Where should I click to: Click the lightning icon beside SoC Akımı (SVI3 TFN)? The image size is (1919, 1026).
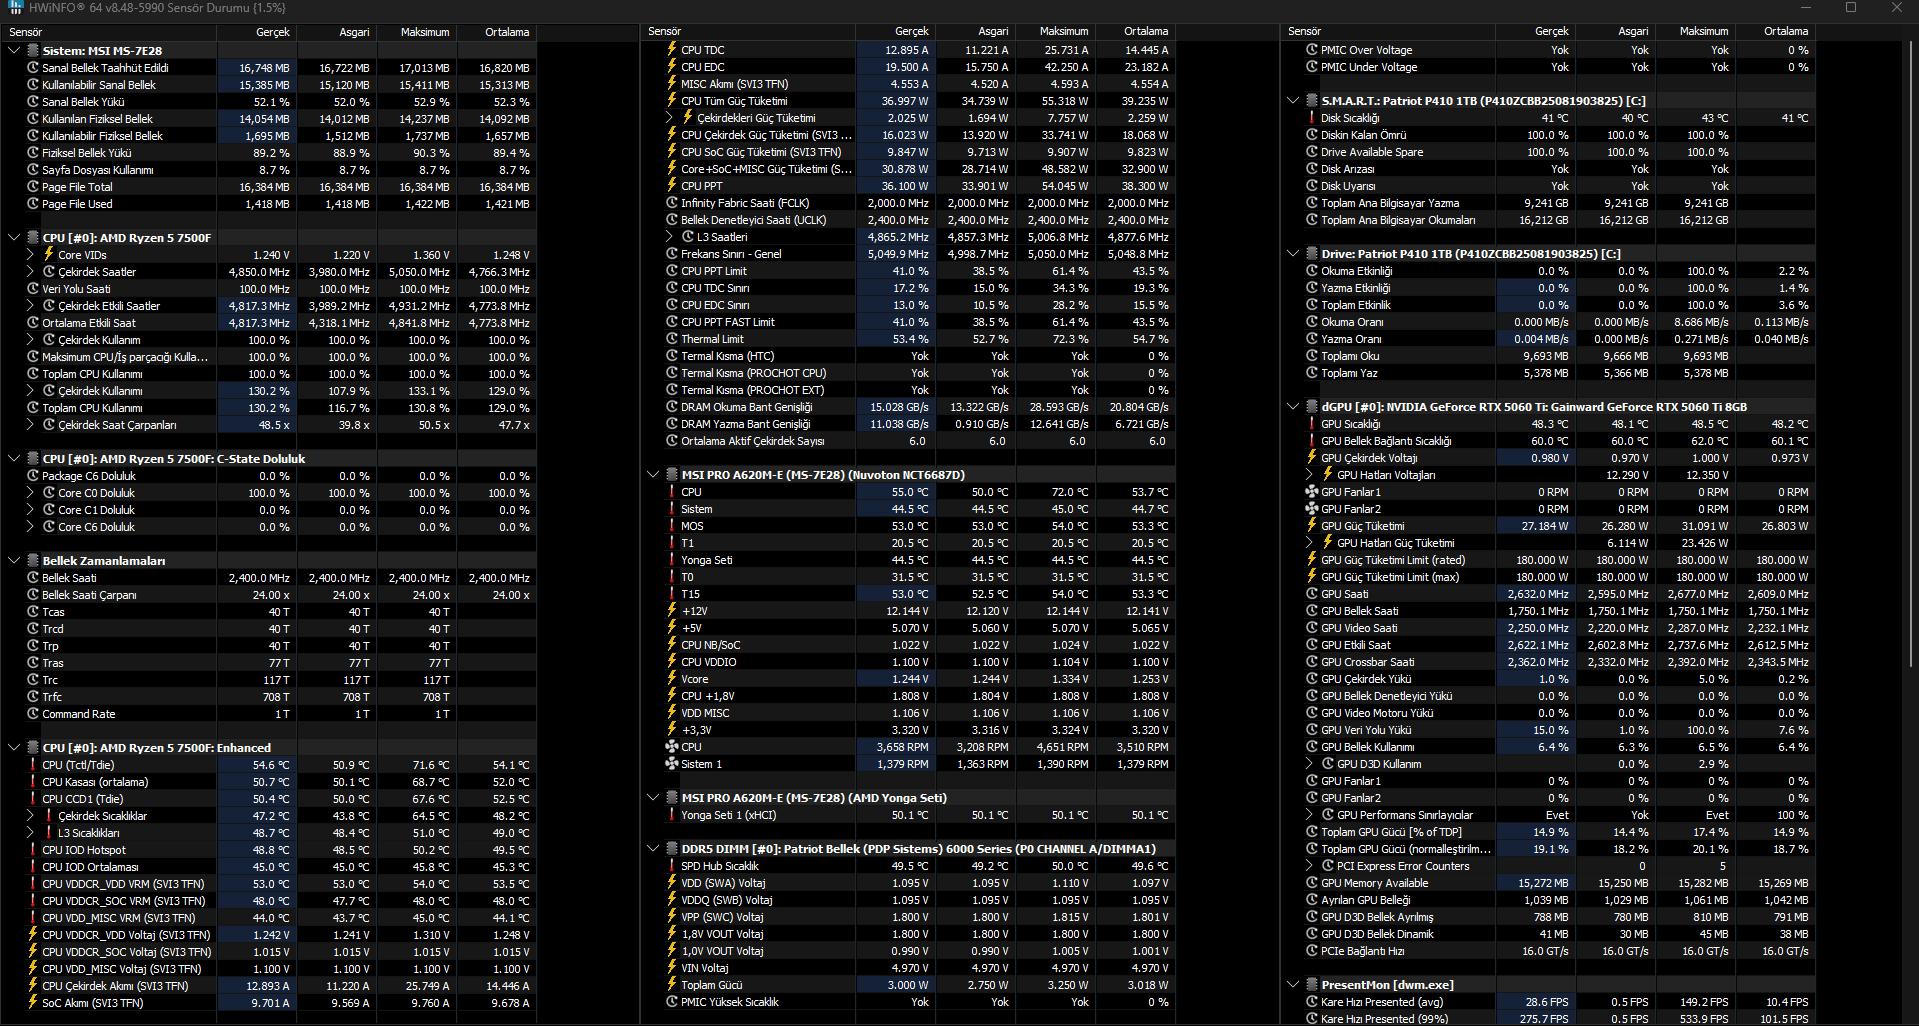click(x=33, y=1003)
